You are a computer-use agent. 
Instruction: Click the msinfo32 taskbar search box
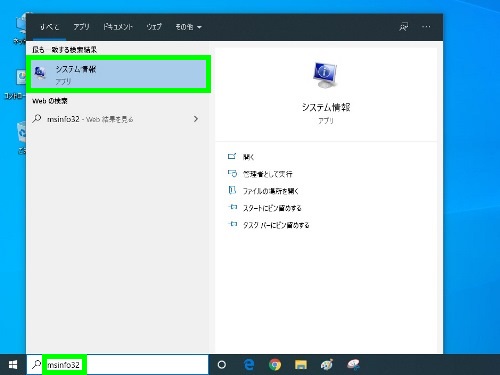tap(118, 365)
